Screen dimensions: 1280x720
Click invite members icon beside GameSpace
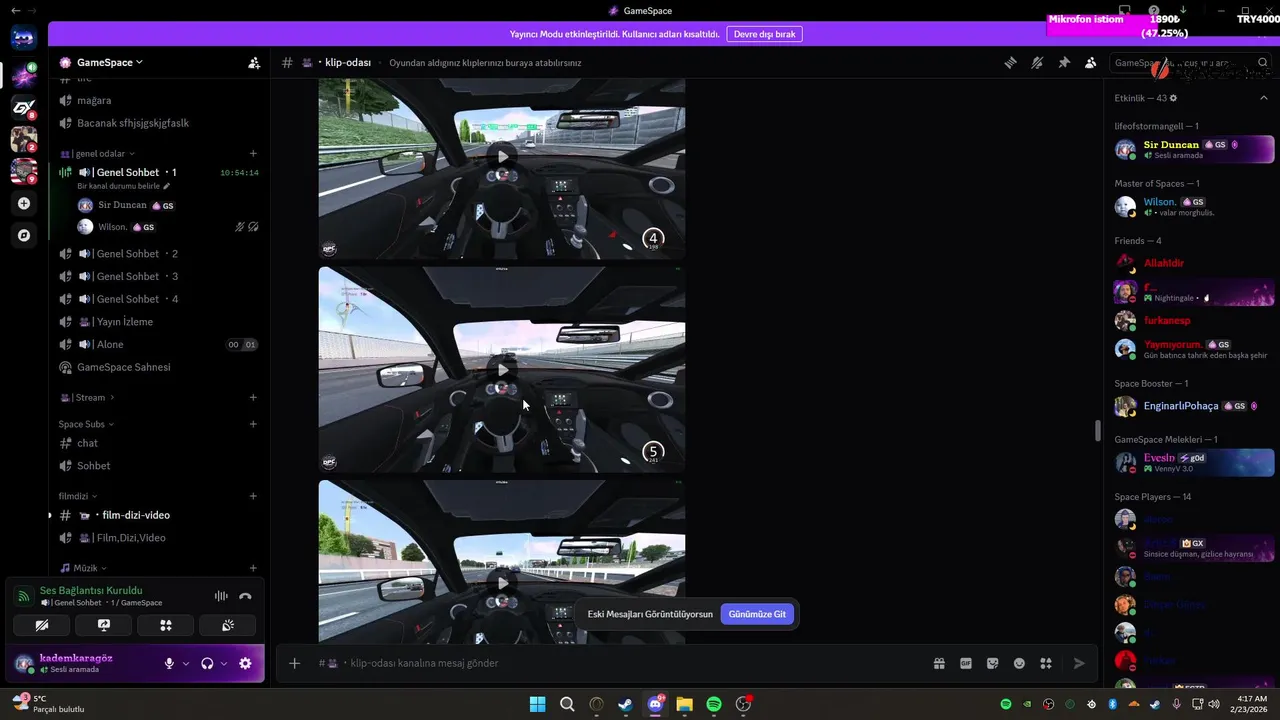tap(254, 62)
